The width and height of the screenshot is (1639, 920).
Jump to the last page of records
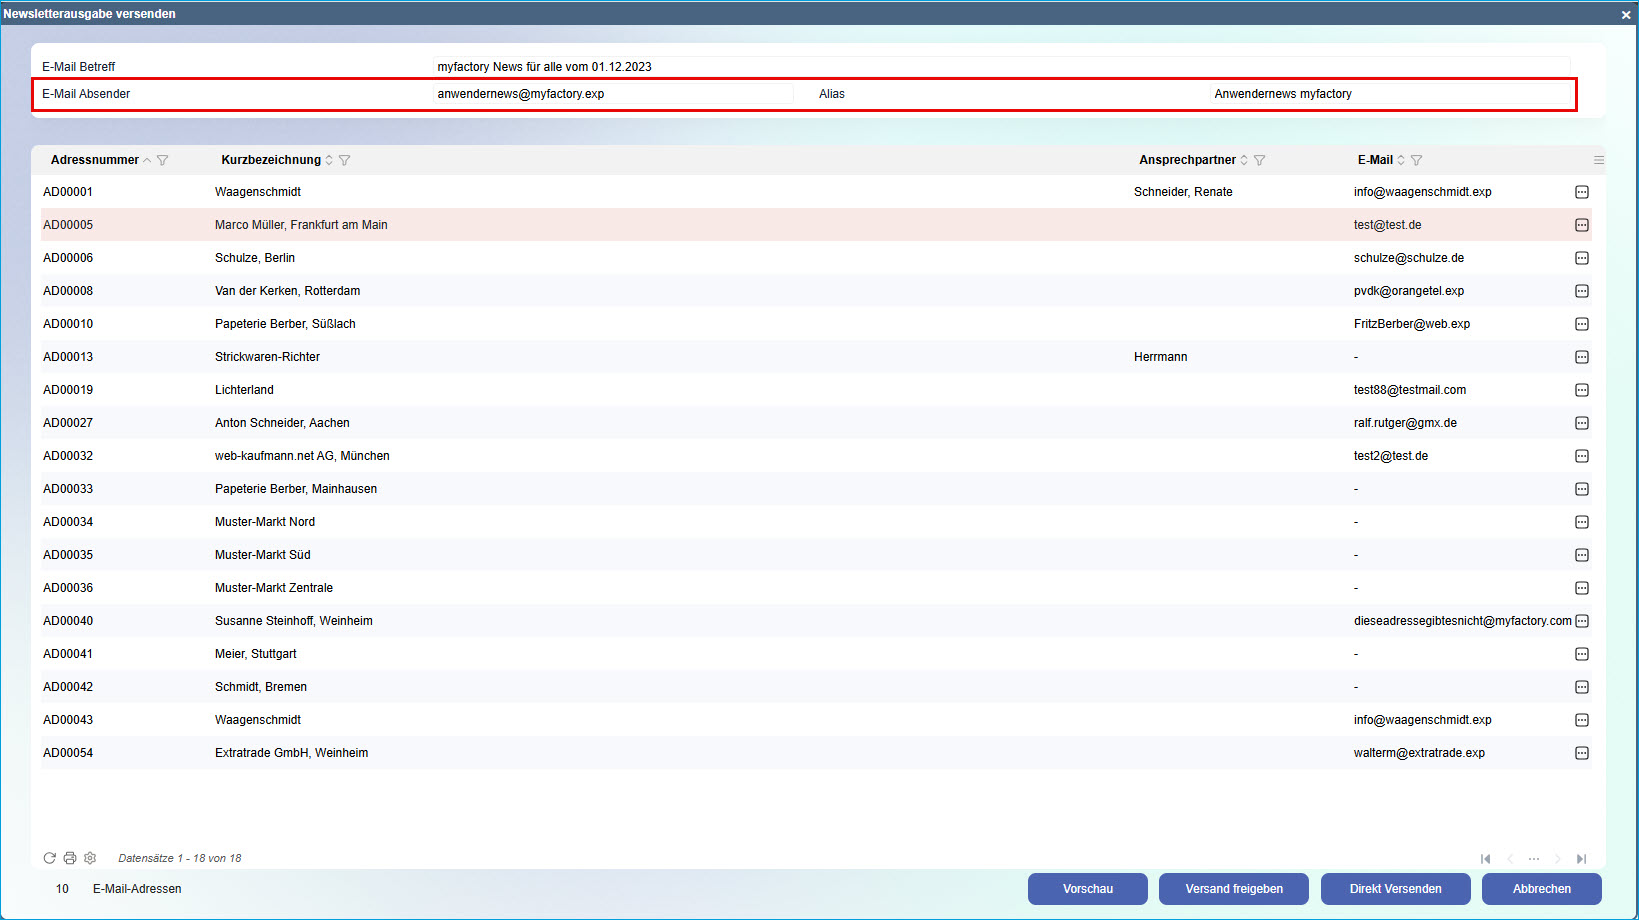coord(1581,859)
